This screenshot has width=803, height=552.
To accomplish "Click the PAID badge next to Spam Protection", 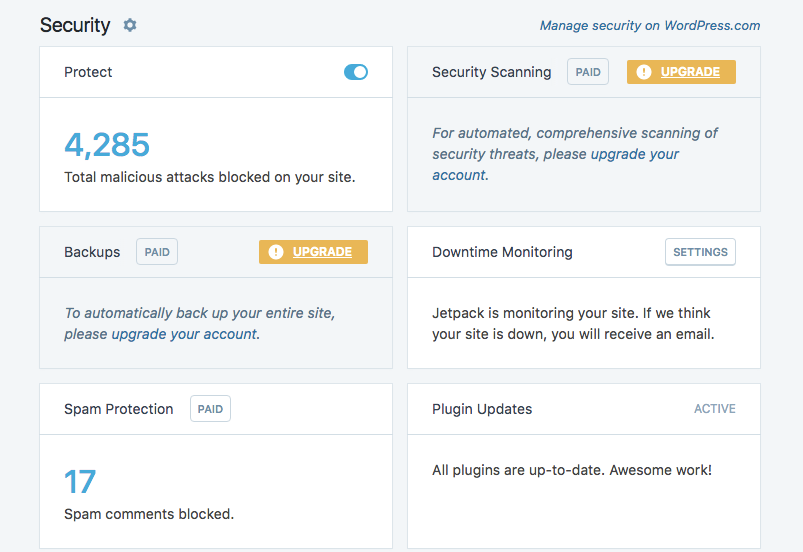I will coord(210,409).
